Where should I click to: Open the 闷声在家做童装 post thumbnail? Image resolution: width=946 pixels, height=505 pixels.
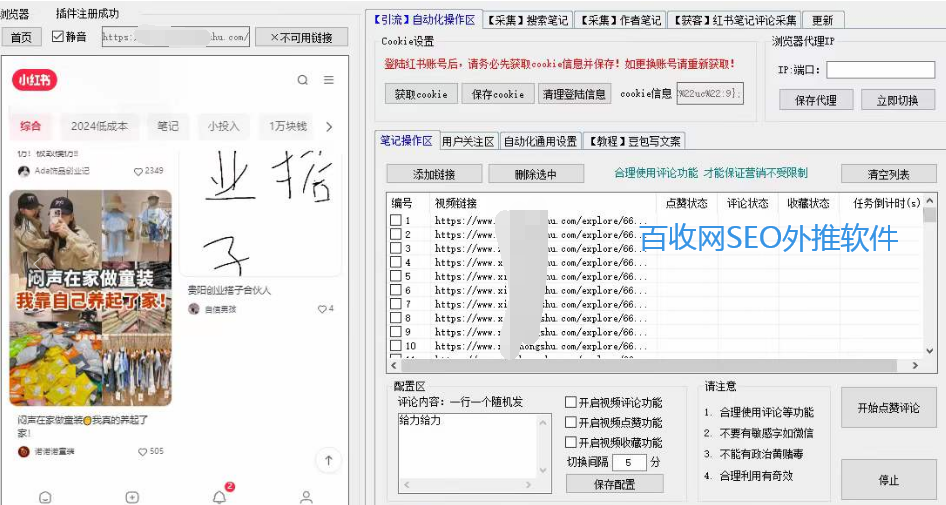90,298
